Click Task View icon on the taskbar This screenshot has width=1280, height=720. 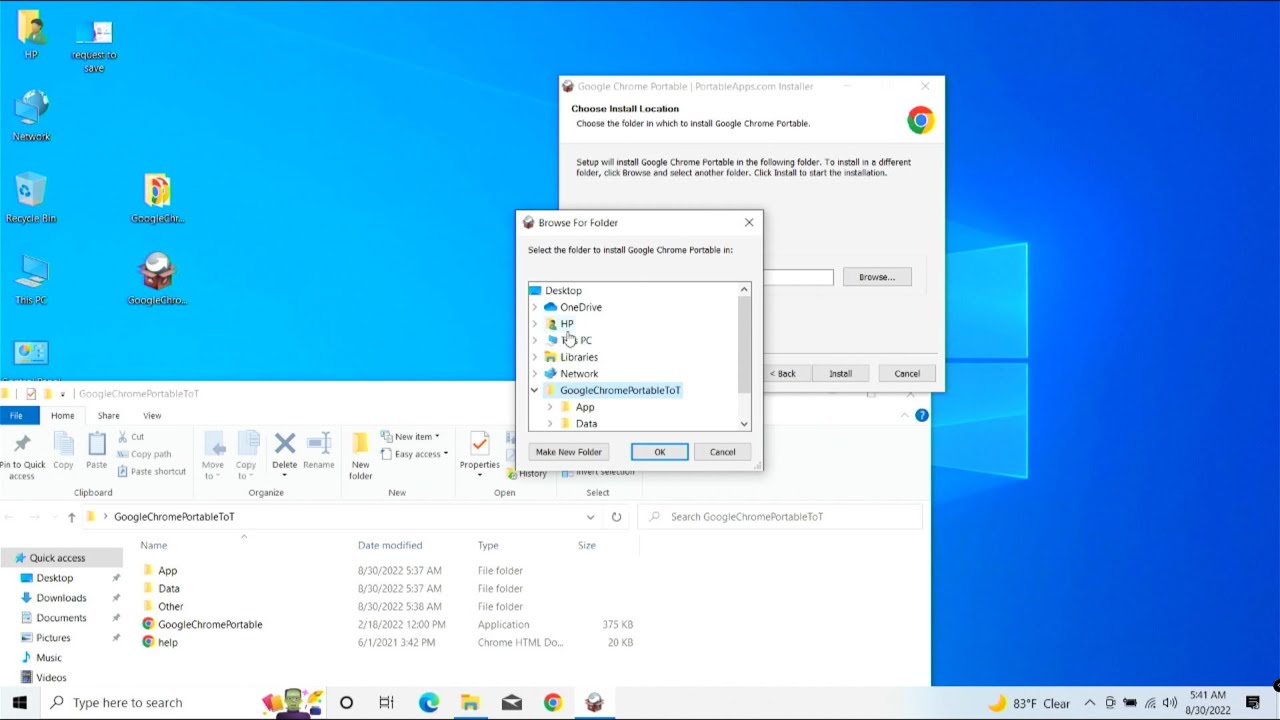386,703
